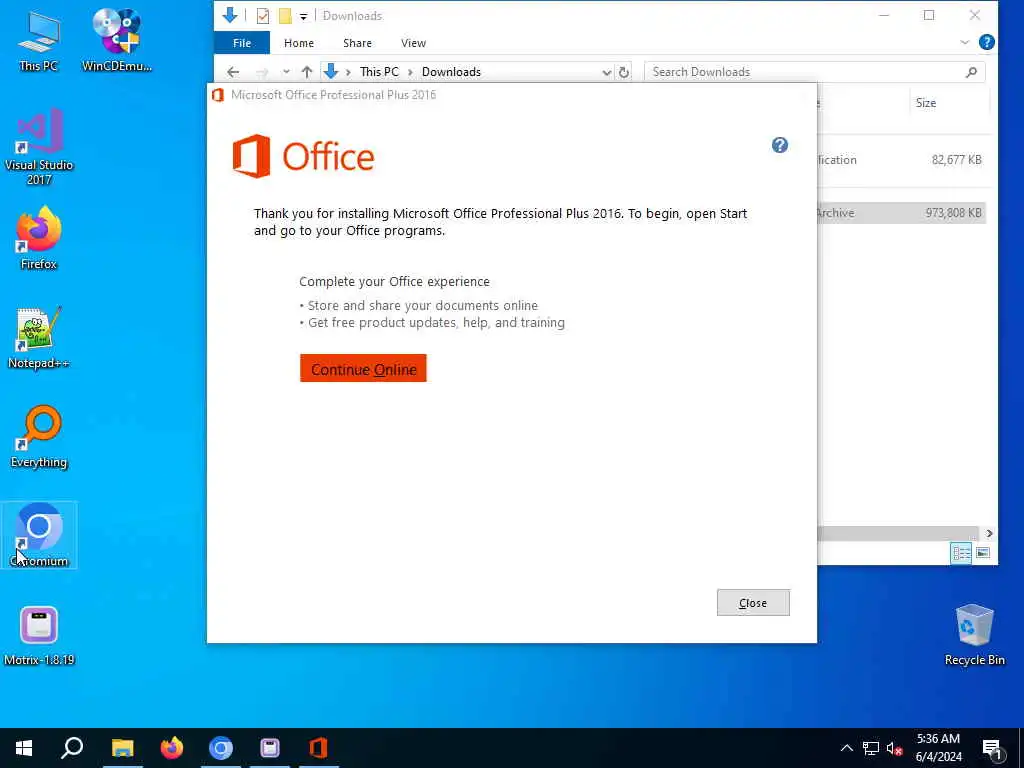Click the Properties quick access icon
Viewport: 1024px width, 768px height.
[x=263, y=16]
